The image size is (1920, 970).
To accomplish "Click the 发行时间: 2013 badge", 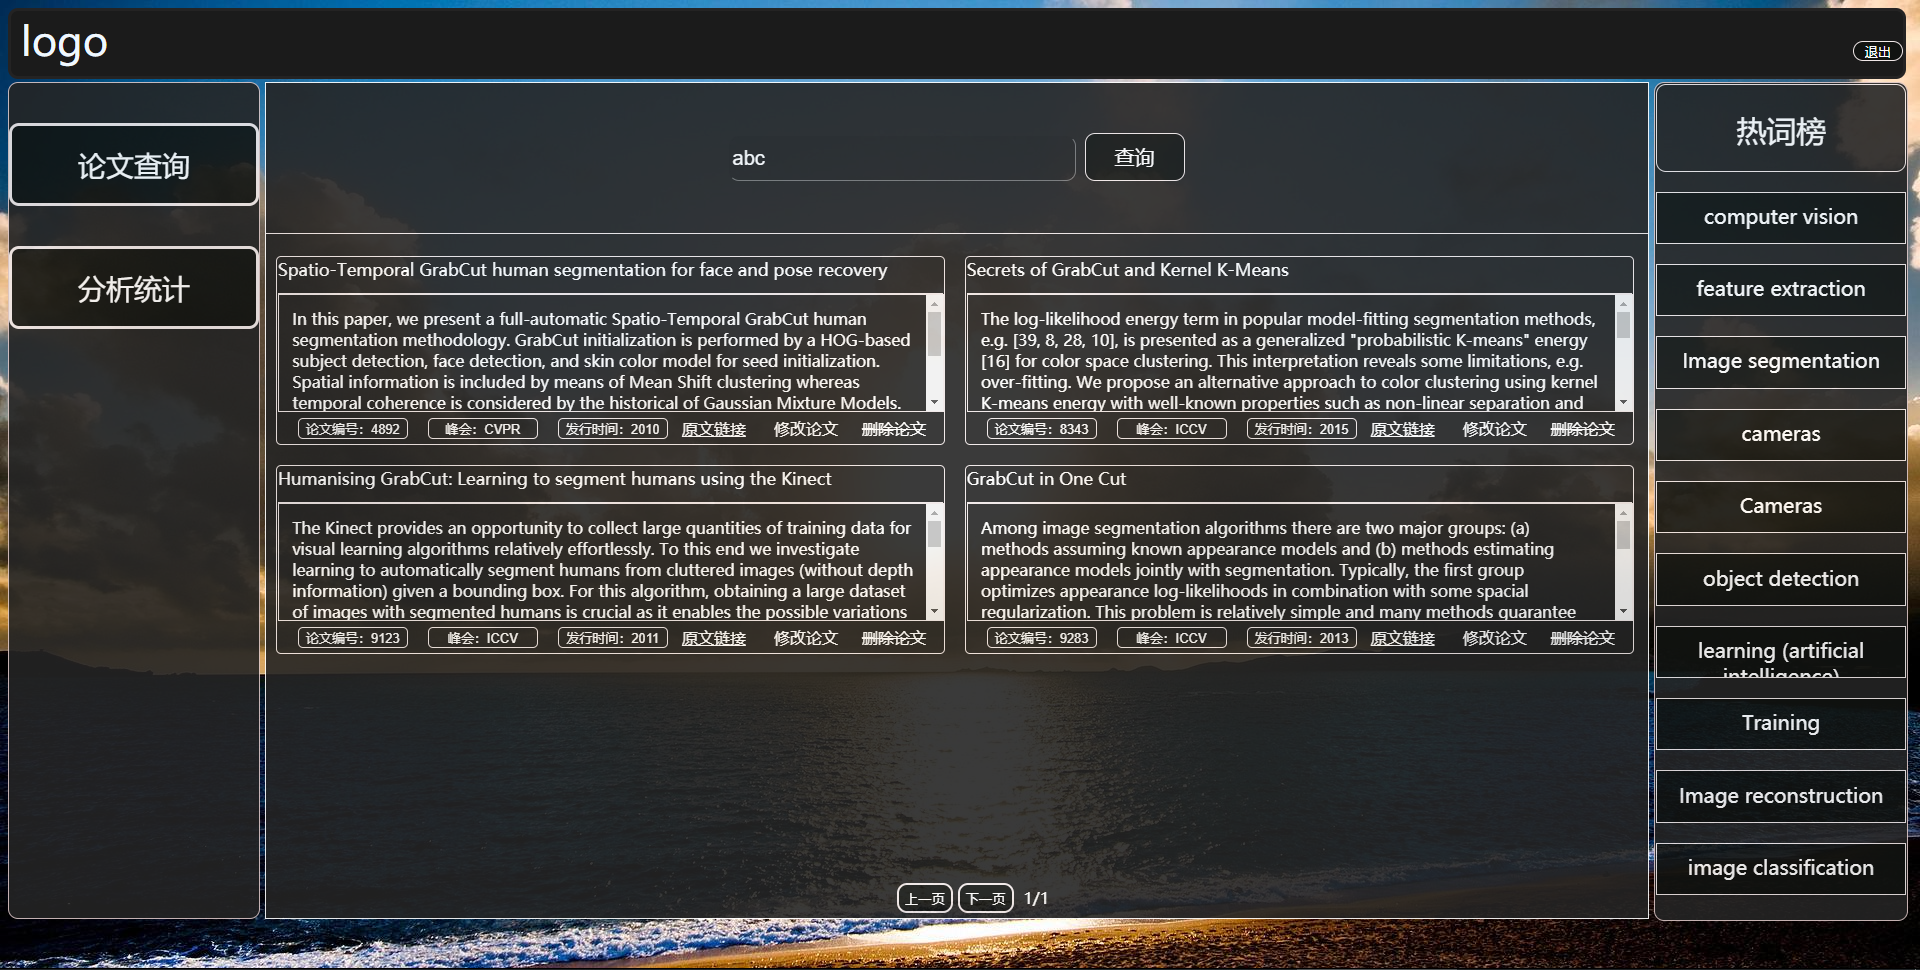I will (x=1302, y=638).
